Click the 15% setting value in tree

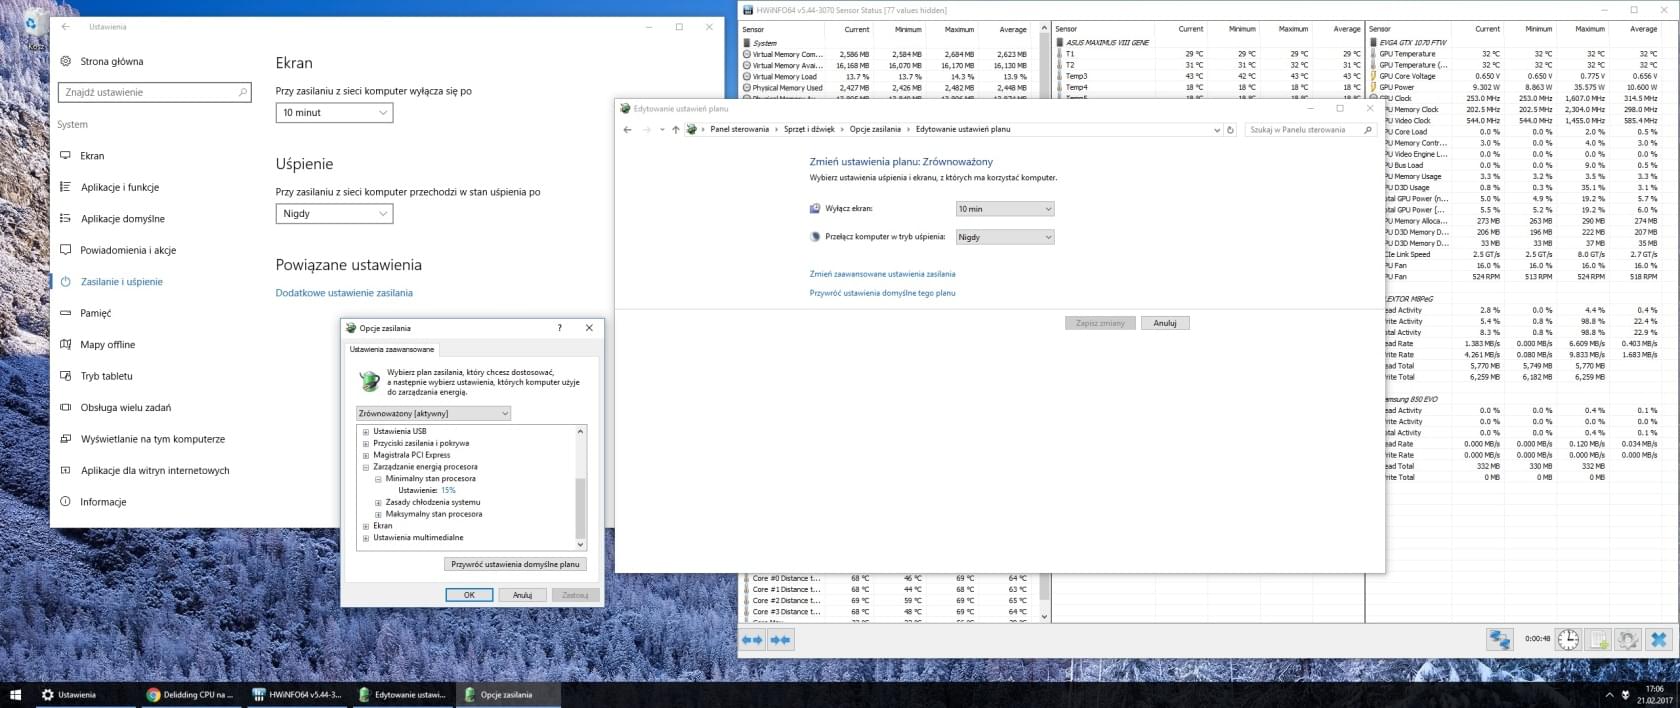pos(448,490)
